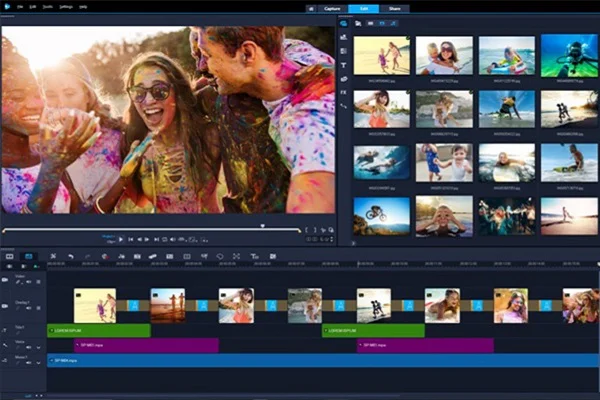This screenshot has height=400, width=600.
Task: Open the Edit menu in menu bar
Action: [x=33, y=7]
